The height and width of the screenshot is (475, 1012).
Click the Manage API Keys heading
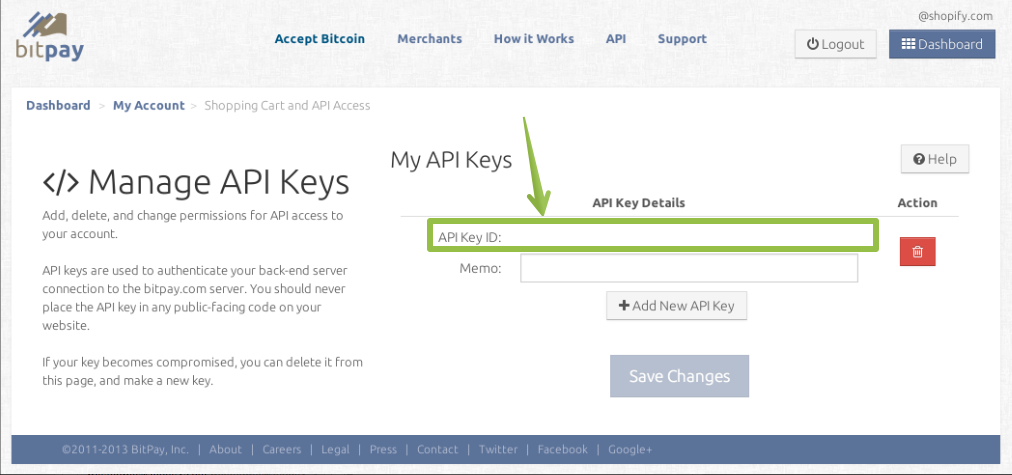[x=196, y=182]
